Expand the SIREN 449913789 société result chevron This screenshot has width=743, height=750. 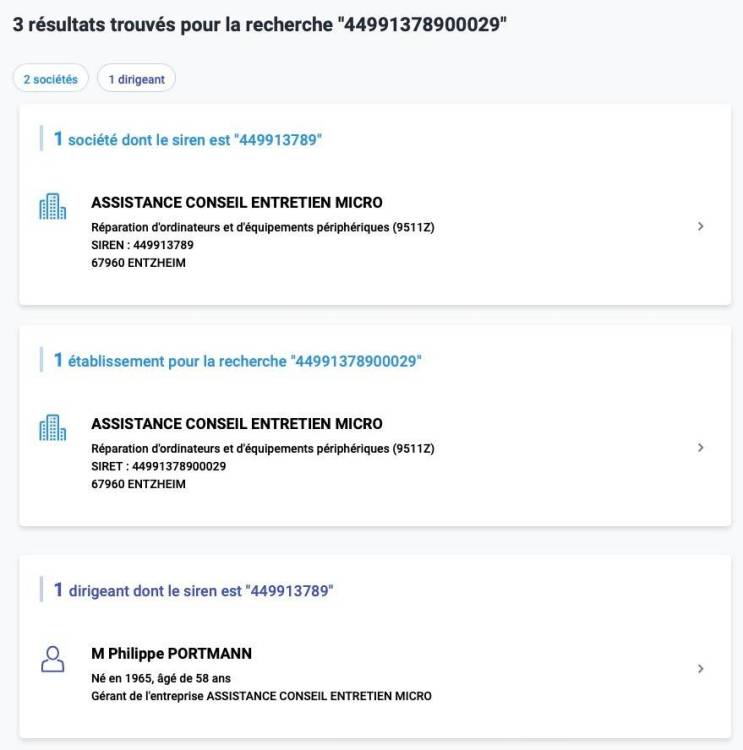coord(700,227)
